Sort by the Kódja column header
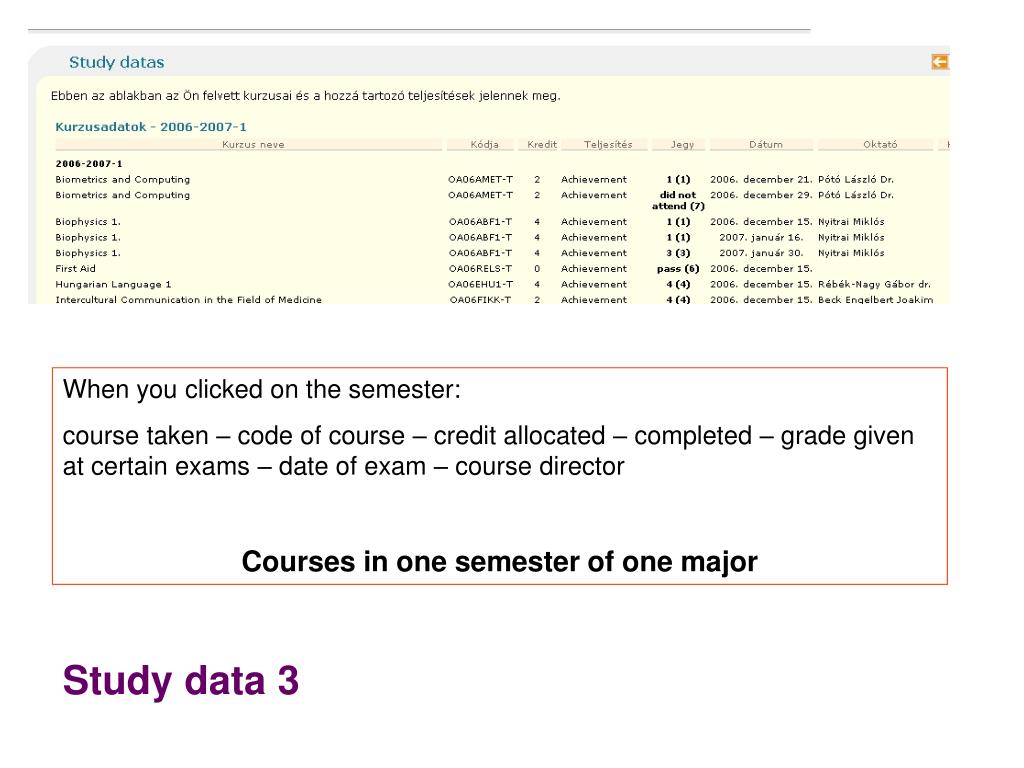 click(x=485, y=145)
